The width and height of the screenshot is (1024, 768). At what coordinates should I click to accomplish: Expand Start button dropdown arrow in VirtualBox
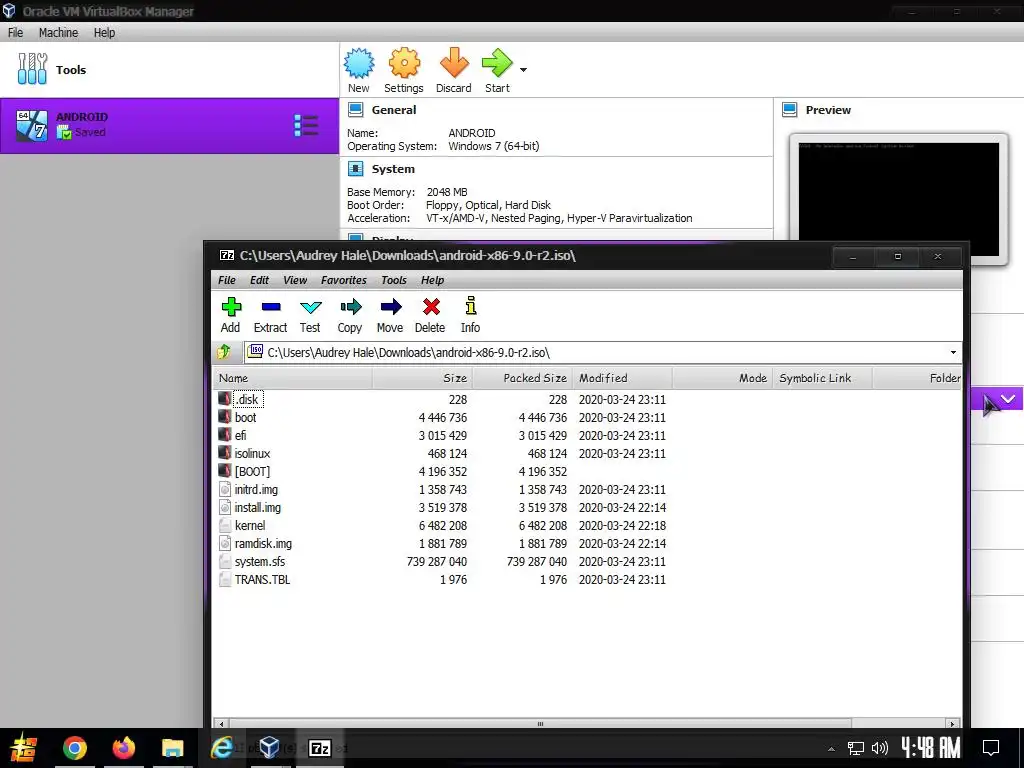523,69
